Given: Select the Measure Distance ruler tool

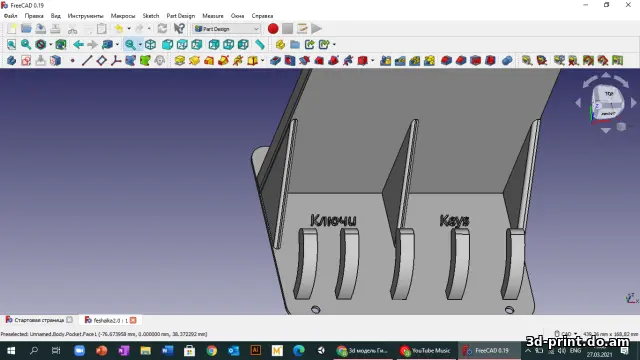Looking at the screenshot, I should (x=260, y=44).
